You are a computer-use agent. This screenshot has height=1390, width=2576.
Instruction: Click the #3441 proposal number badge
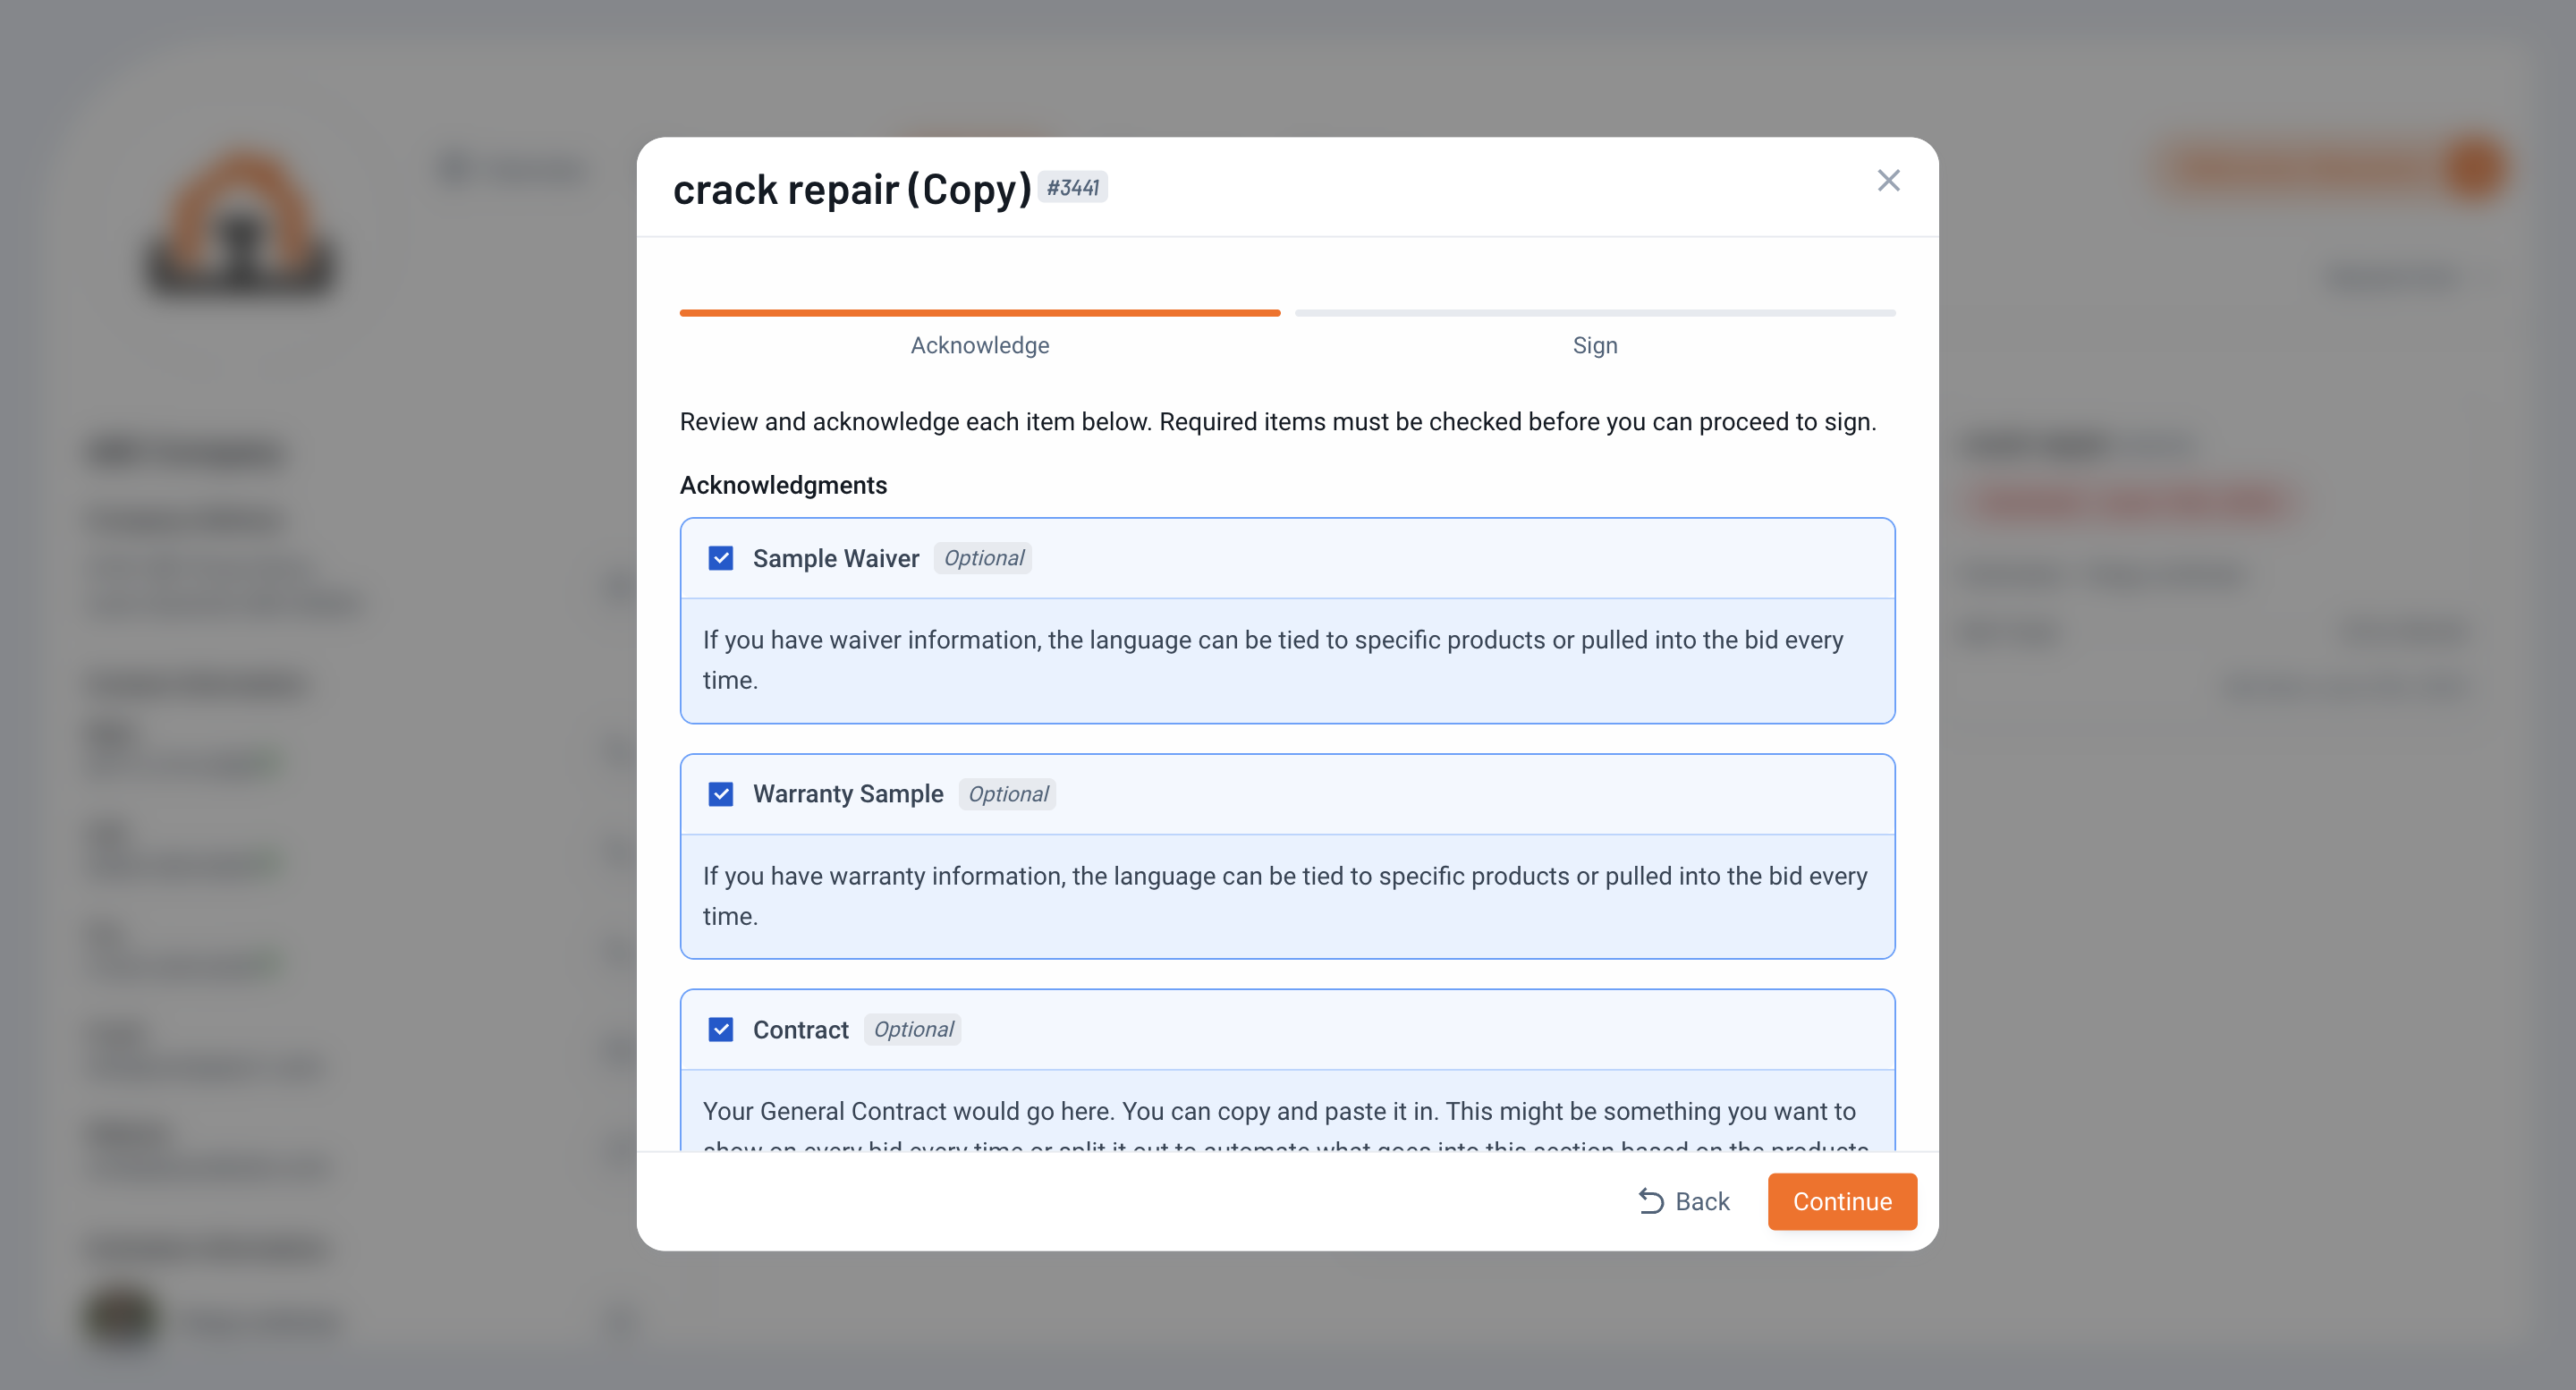click(1072, 187)
